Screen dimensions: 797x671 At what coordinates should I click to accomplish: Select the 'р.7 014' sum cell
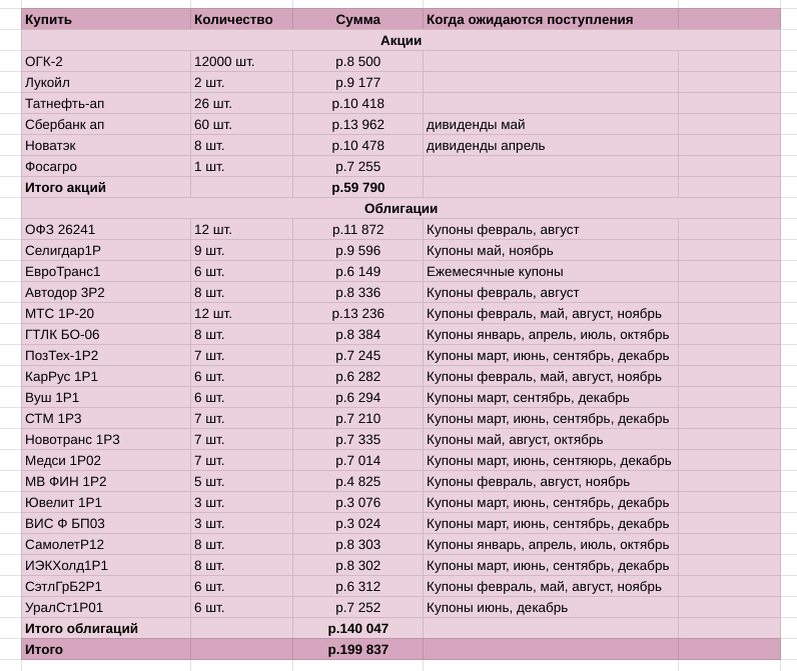pos(358,461)
